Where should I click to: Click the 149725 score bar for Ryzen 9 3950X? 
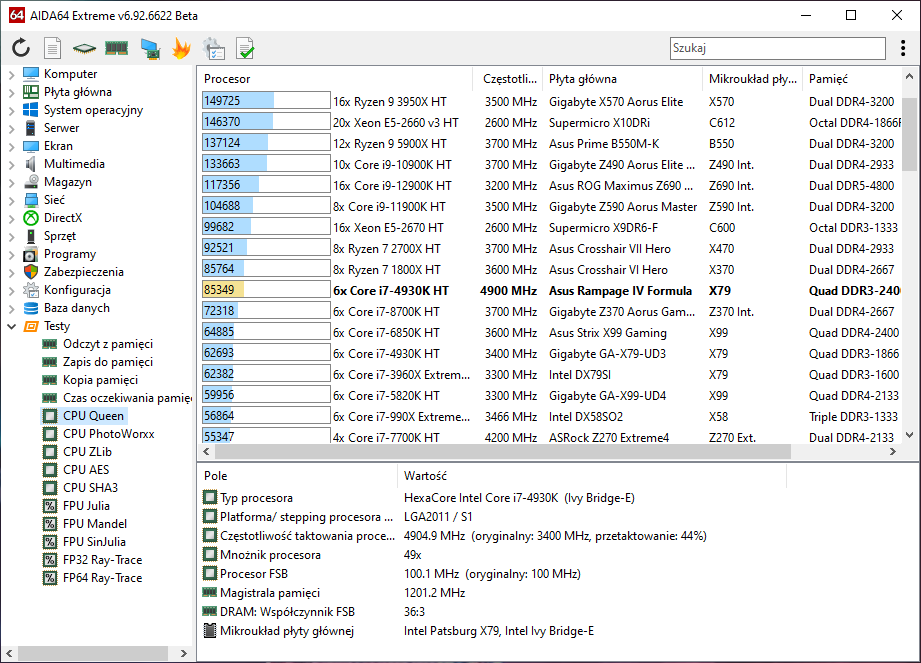[265, 101]
